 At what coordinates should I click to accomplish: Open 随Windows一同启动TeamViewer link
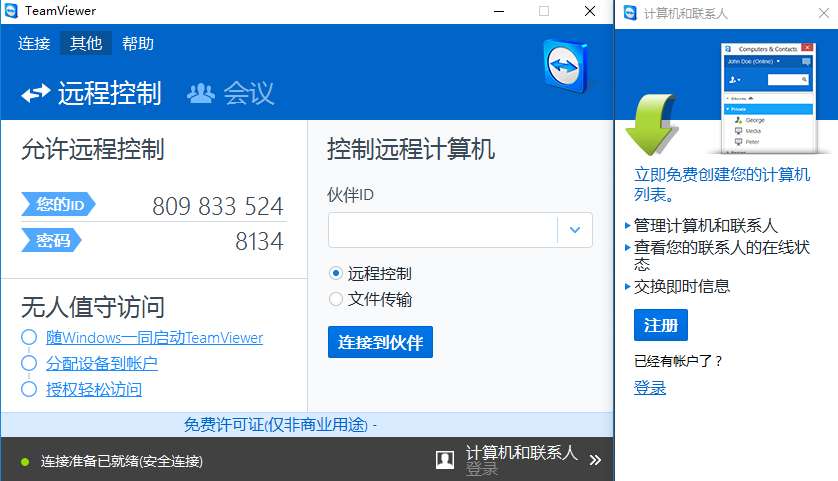coord(154,338)
